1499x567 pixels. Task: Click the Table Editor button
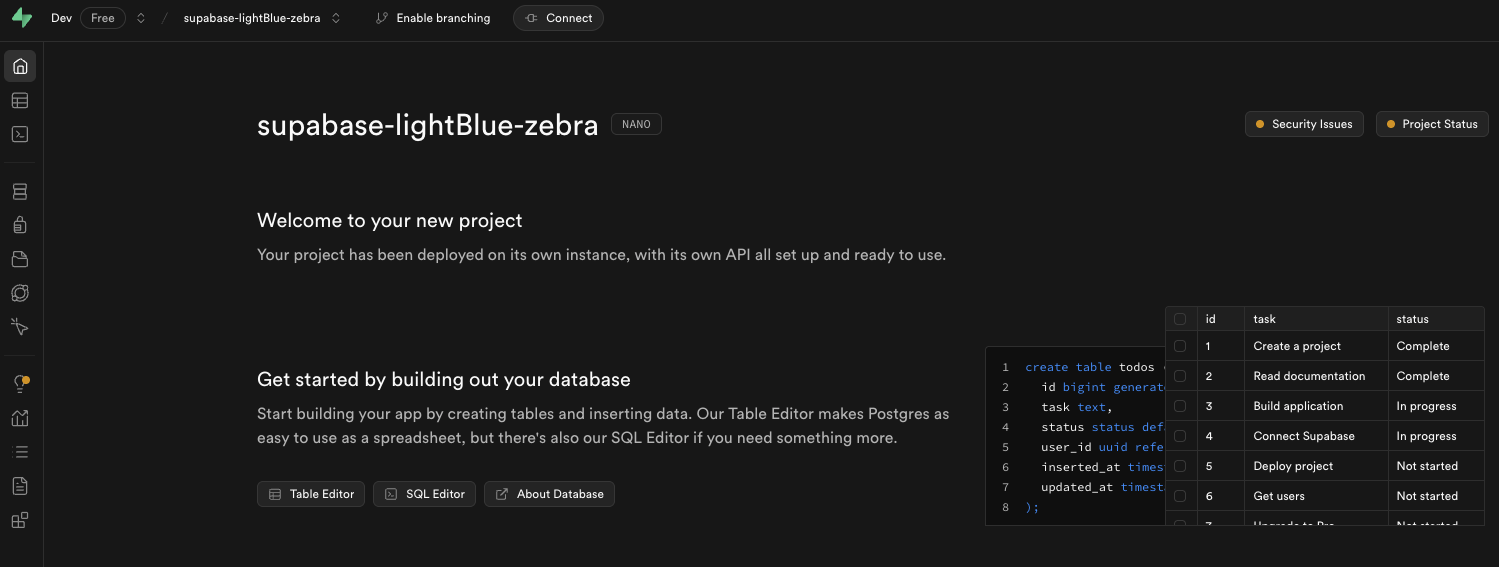pyautogui.click(x=312, y=494)
